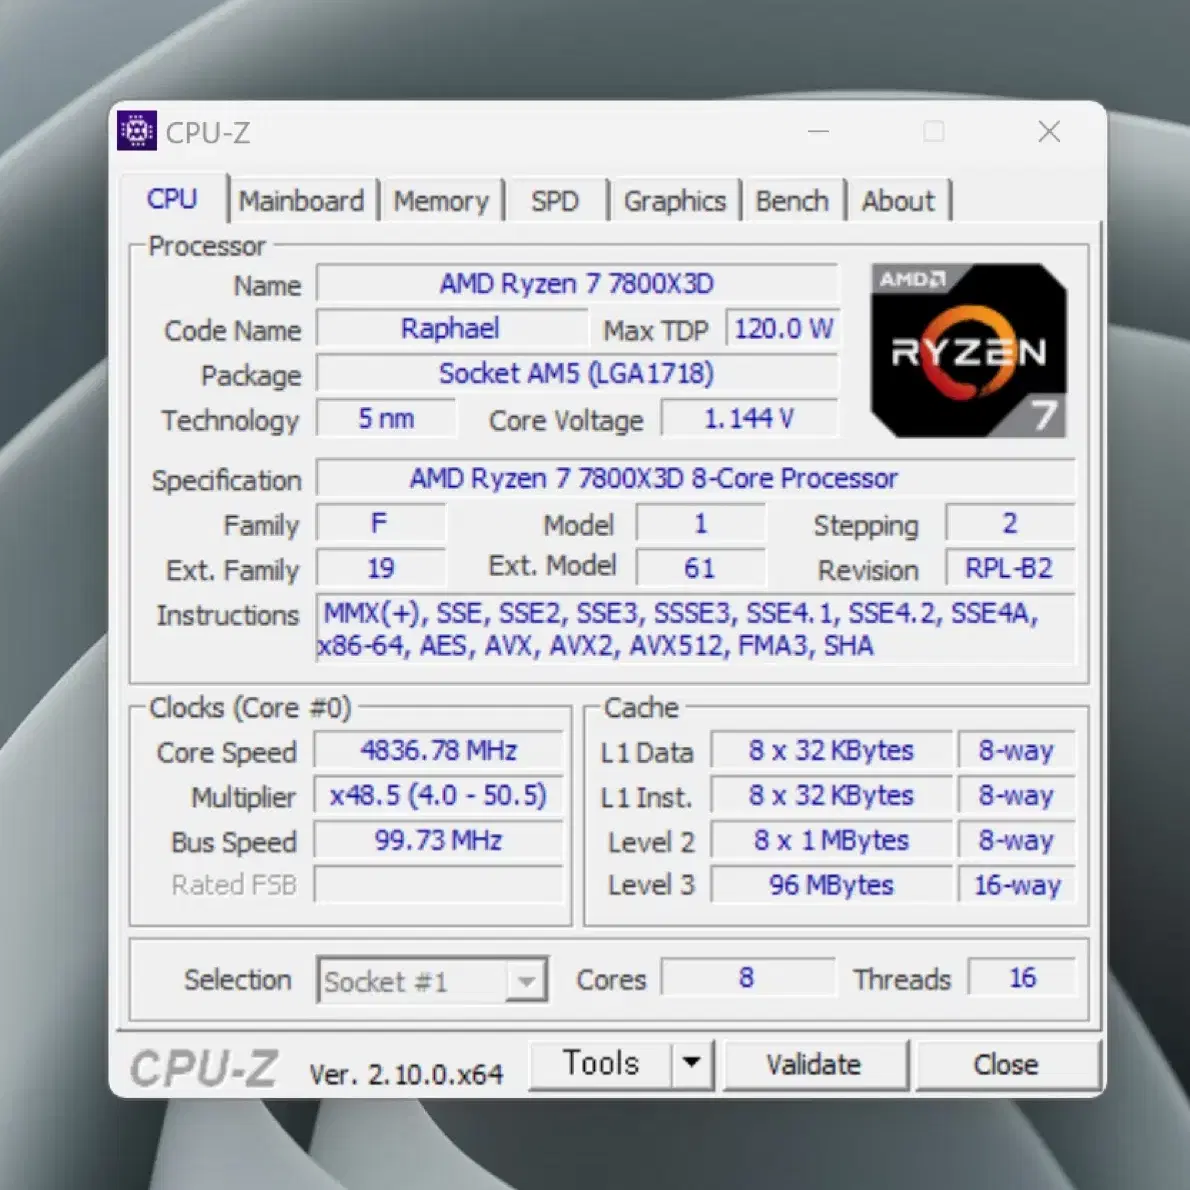This screenshot has width=1190, height=1190.
Task: Open the Memory tab
Action: click(x=441, y=201)
